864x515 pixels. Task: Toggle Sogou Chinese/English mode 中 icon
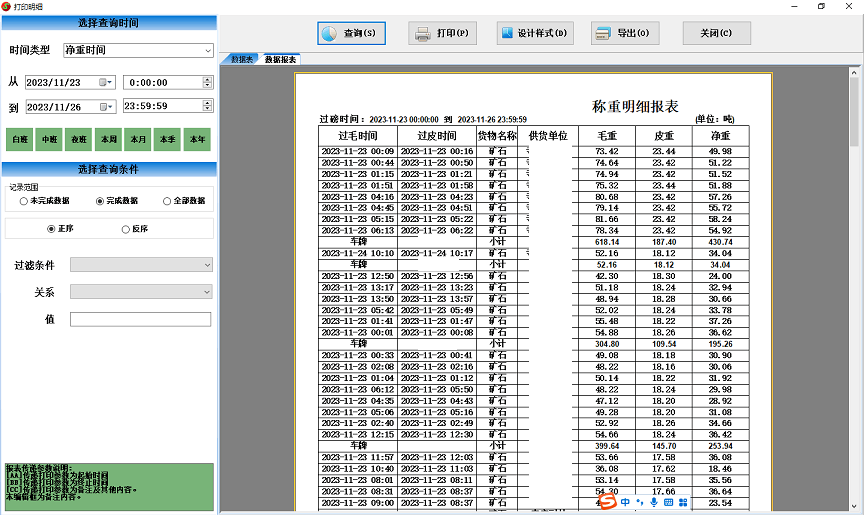626,502
